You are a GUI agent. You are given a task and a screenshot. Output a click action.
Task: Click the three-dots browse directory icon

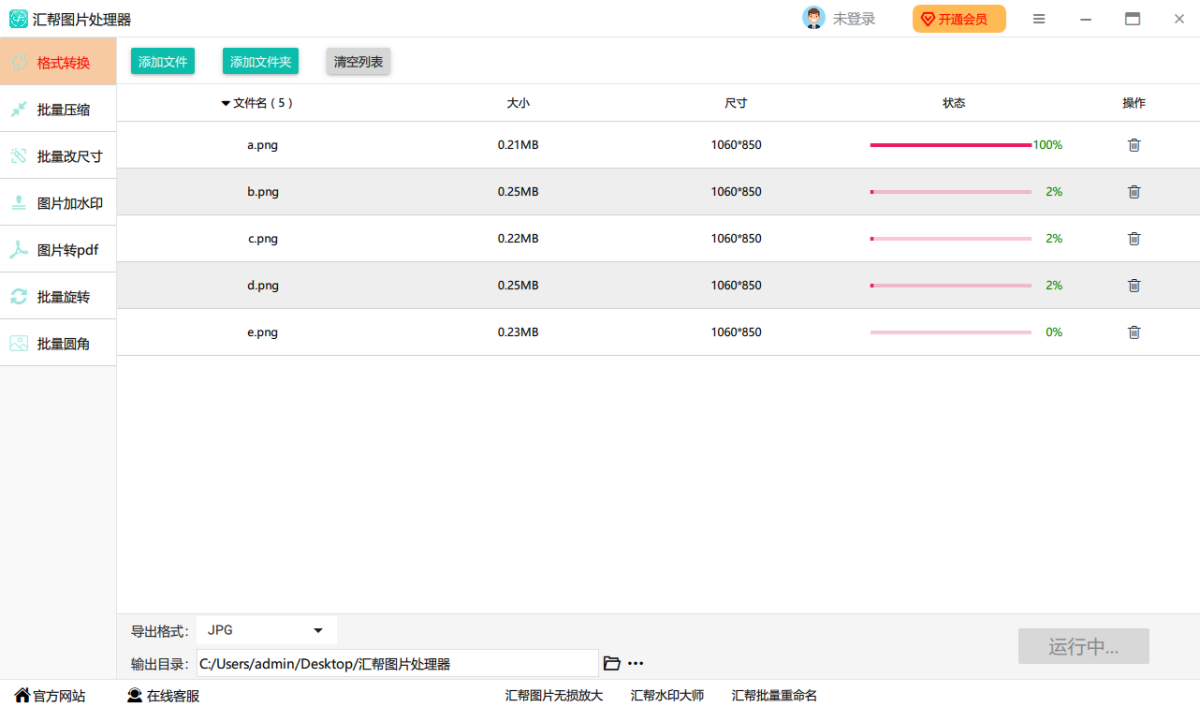click(636, 663)
